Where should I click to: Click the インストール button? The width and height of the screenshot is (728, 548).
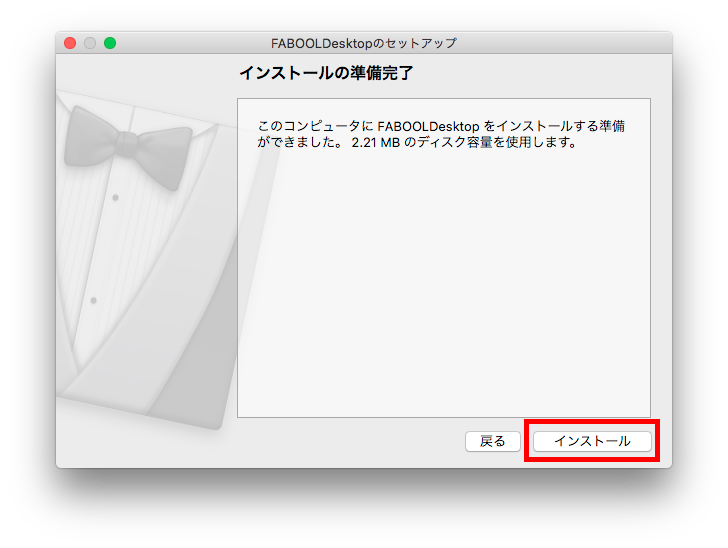(592, 441)
